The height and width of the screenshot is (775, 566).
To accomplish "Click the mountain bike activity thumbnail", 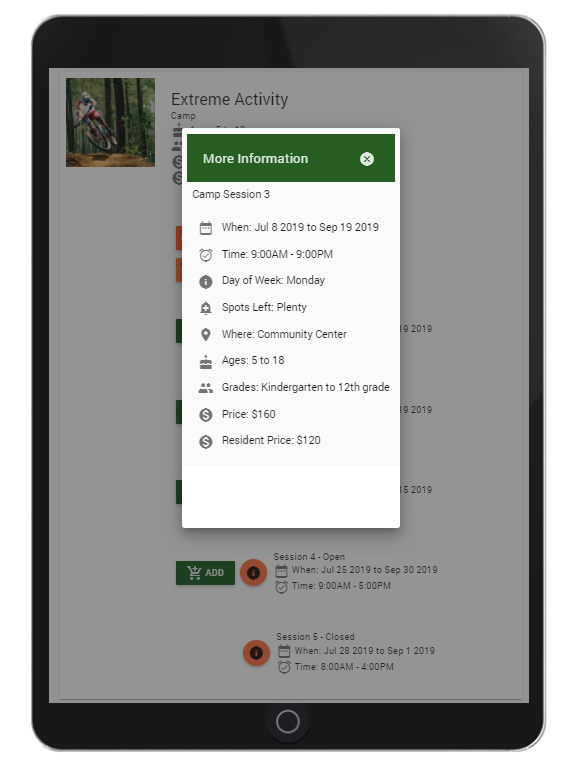I will (110, 122).
